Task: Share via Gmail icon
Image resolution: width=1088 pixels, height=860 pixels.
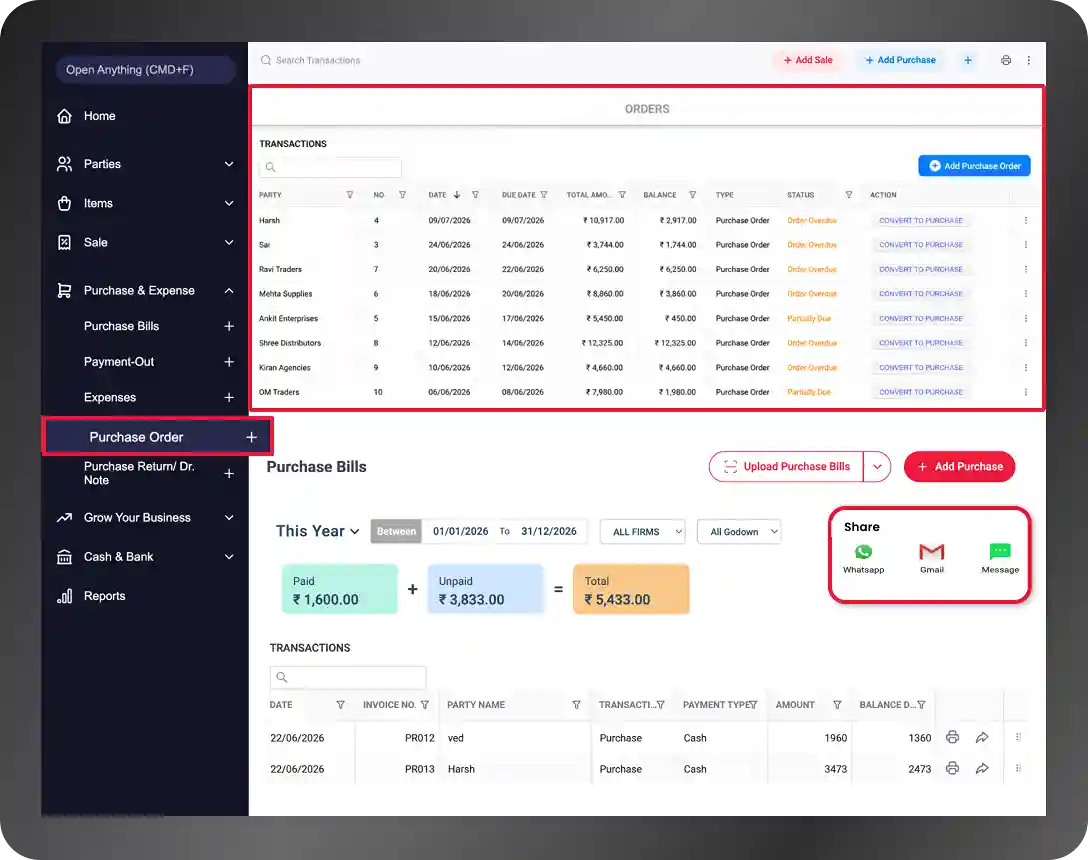Action: 932,552
